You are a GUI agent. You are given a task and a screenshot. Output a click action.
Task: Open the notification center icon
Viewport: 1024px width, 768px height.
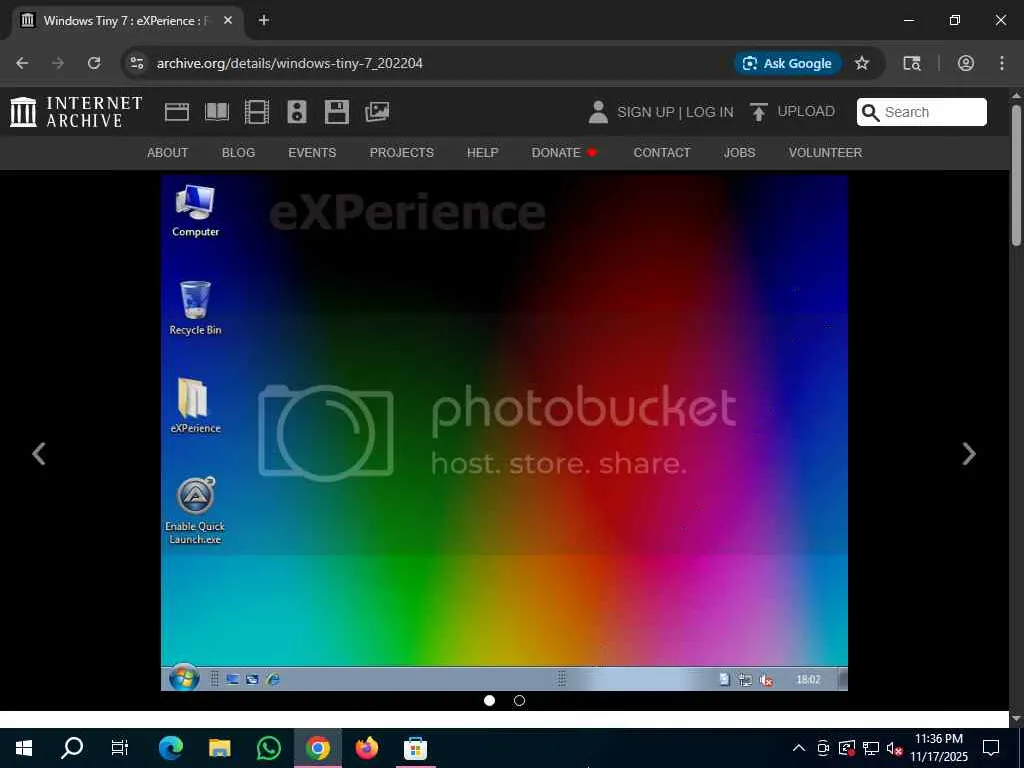(x=991, y=748)
